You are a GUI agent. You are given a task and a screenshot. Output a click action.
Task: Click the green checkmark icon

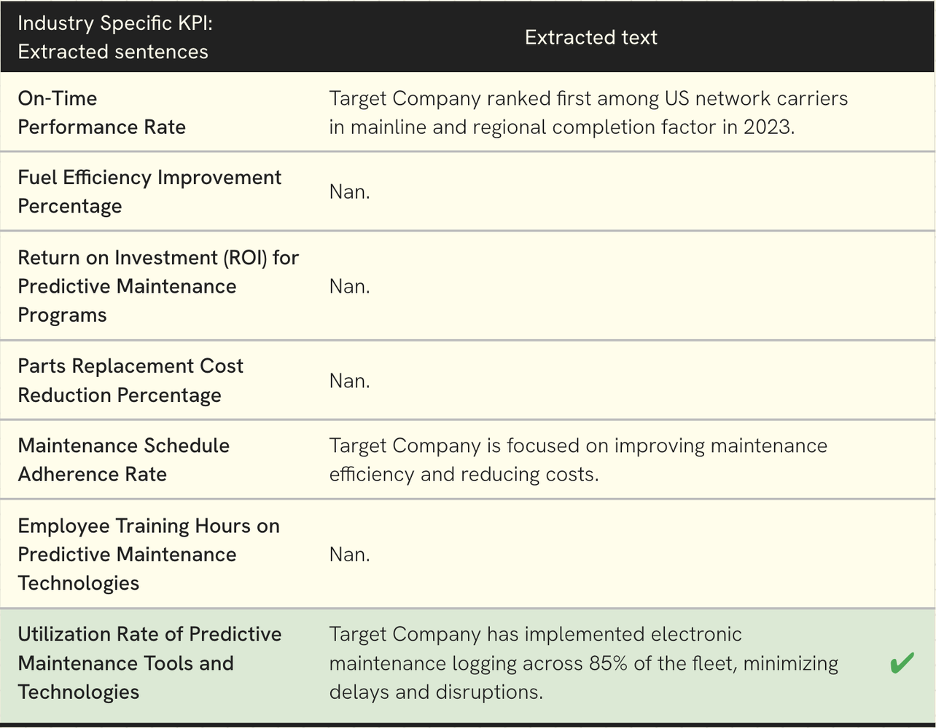coord(901,663)
